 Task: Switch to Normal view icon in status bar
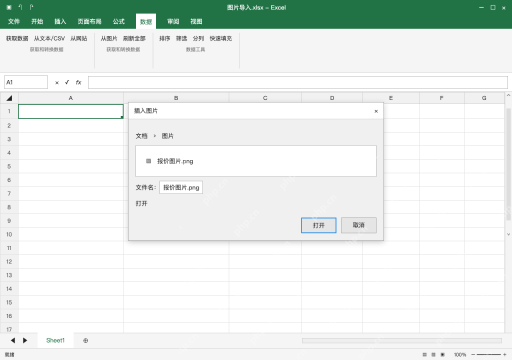click(x=425, y=355)
